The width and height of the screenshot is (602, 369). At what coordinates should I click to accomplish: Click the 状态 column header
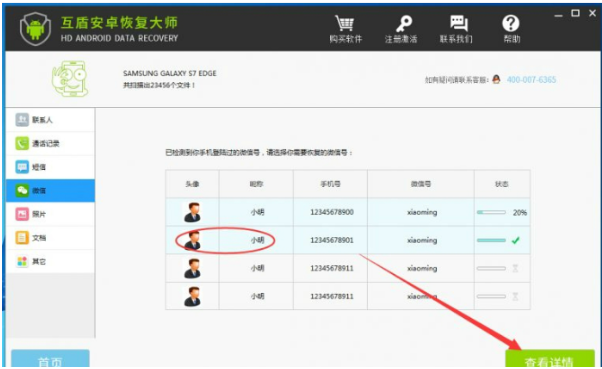click(x=502, y=184)
